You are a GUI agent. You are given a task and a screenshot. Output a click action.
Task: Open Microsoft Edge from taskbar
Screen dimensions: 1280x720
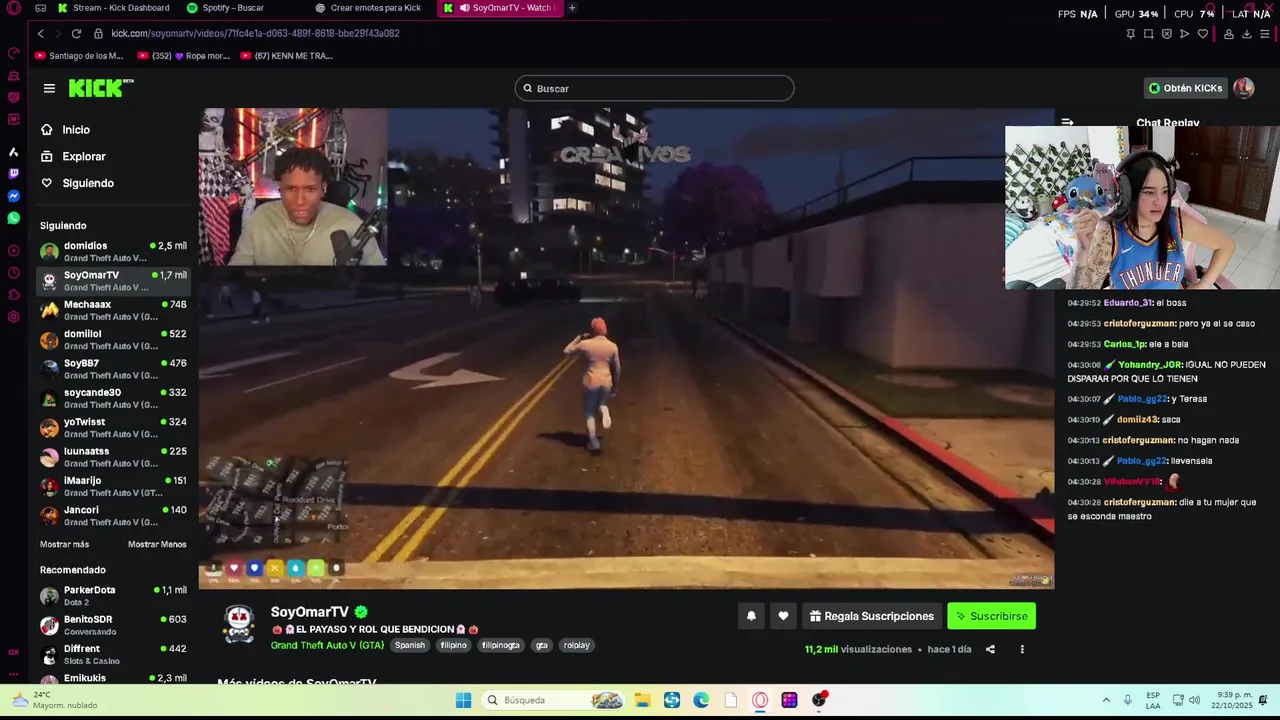701,700
